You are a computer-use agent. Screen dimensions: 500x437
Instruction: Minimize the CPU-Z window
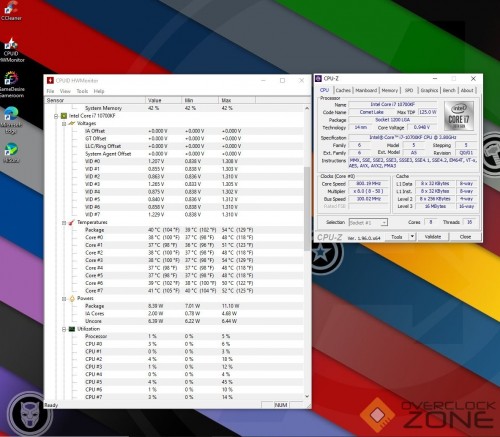click(x=435, y=79)
